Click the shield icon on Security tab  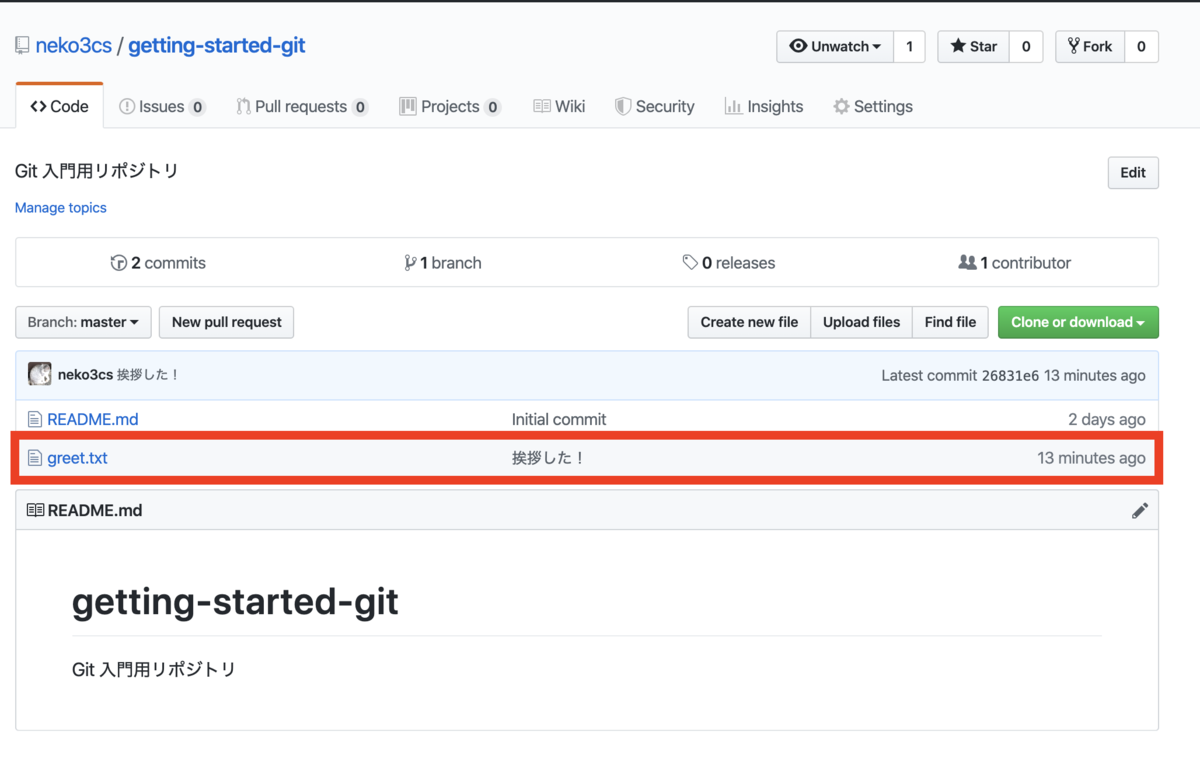622,106
